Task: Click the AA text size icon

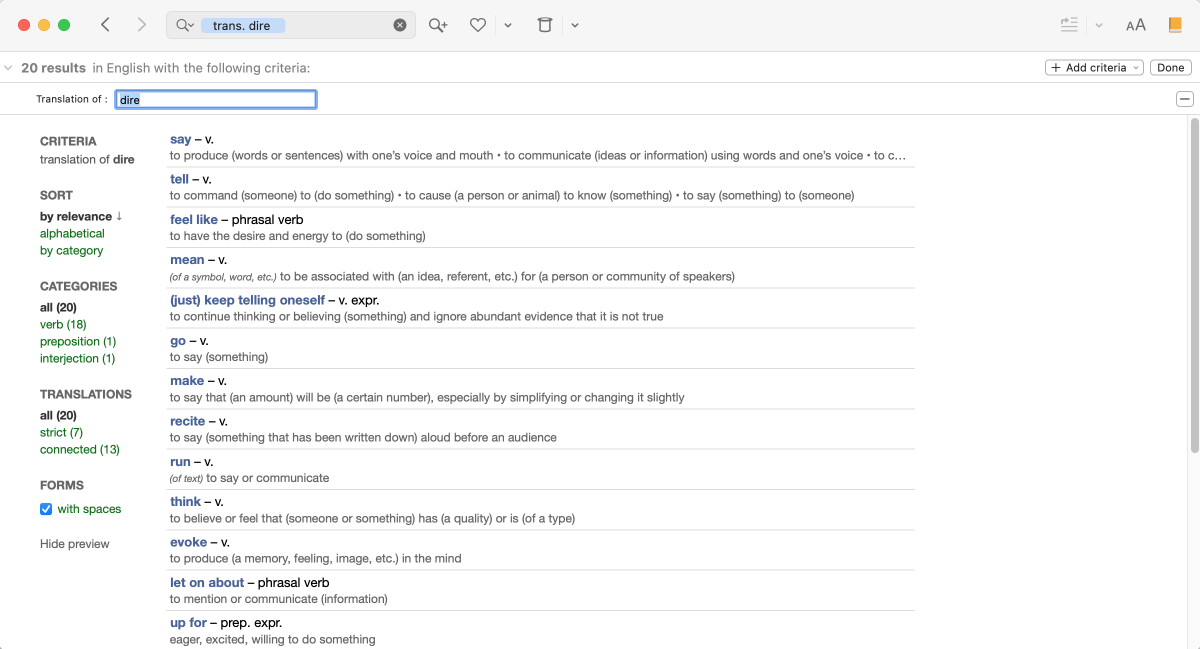Action: pyautogui.click(x=1136, y=25)
